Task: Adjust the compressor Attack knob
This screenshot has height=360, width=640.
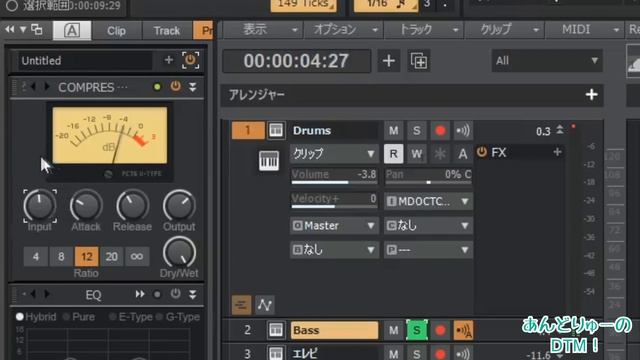Action: (x=86, y=205)
